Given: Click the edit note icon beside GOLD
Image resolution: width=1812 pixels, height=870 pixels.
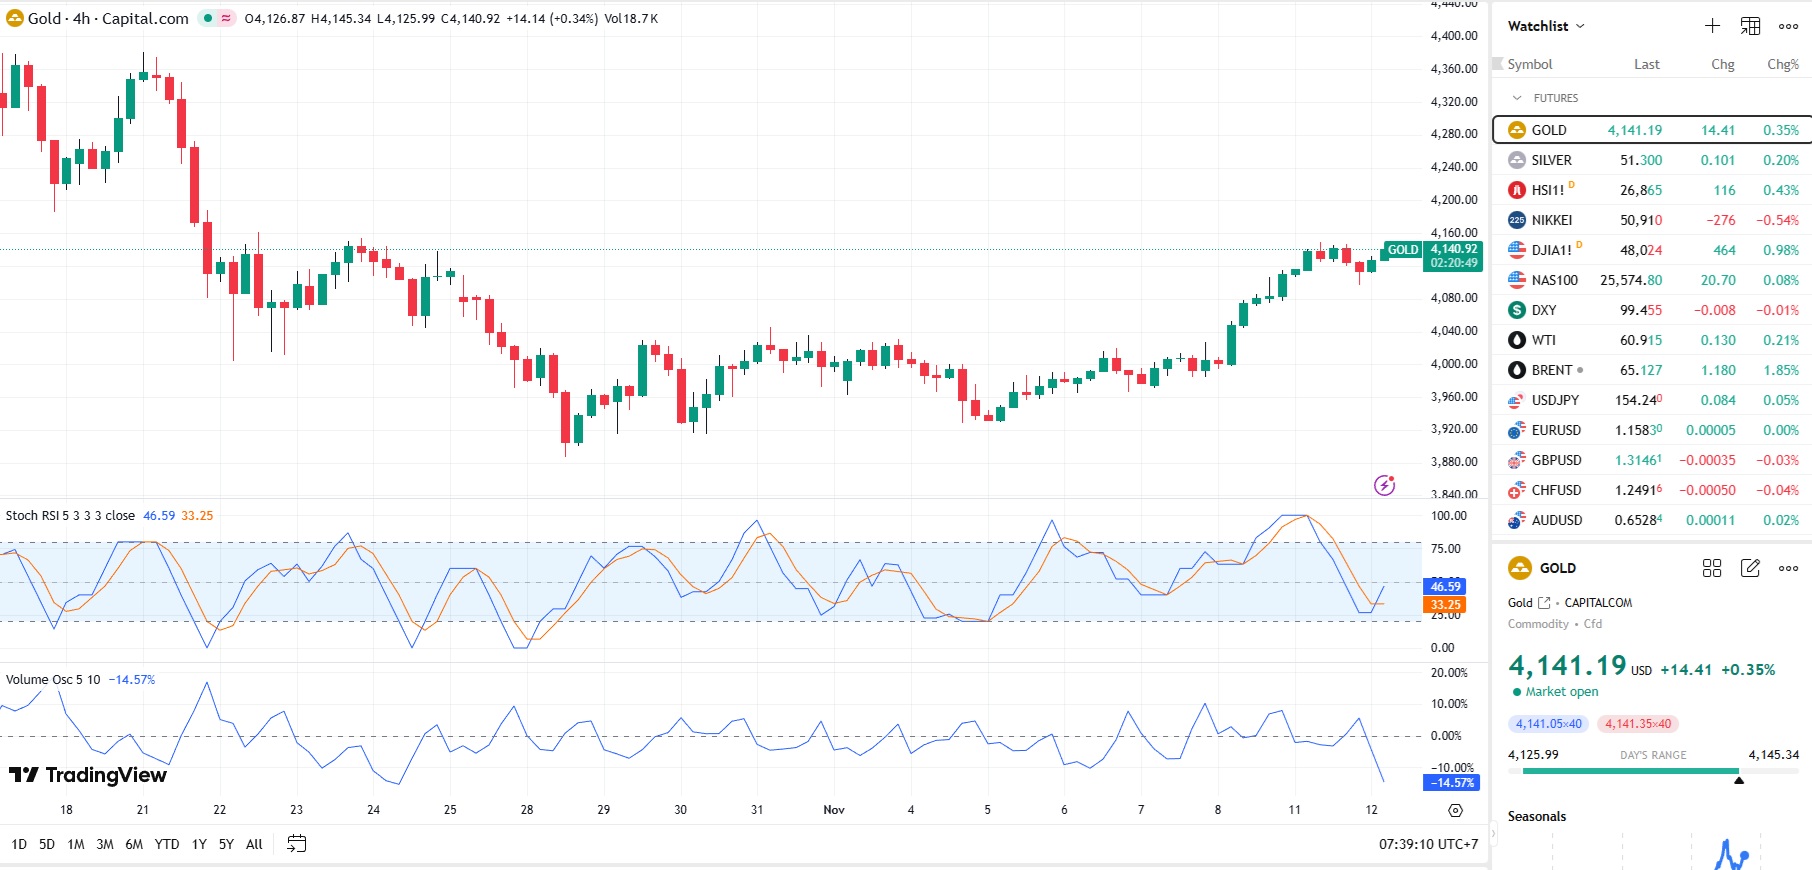Looking at the screenshot, I should click(1750, 568).
